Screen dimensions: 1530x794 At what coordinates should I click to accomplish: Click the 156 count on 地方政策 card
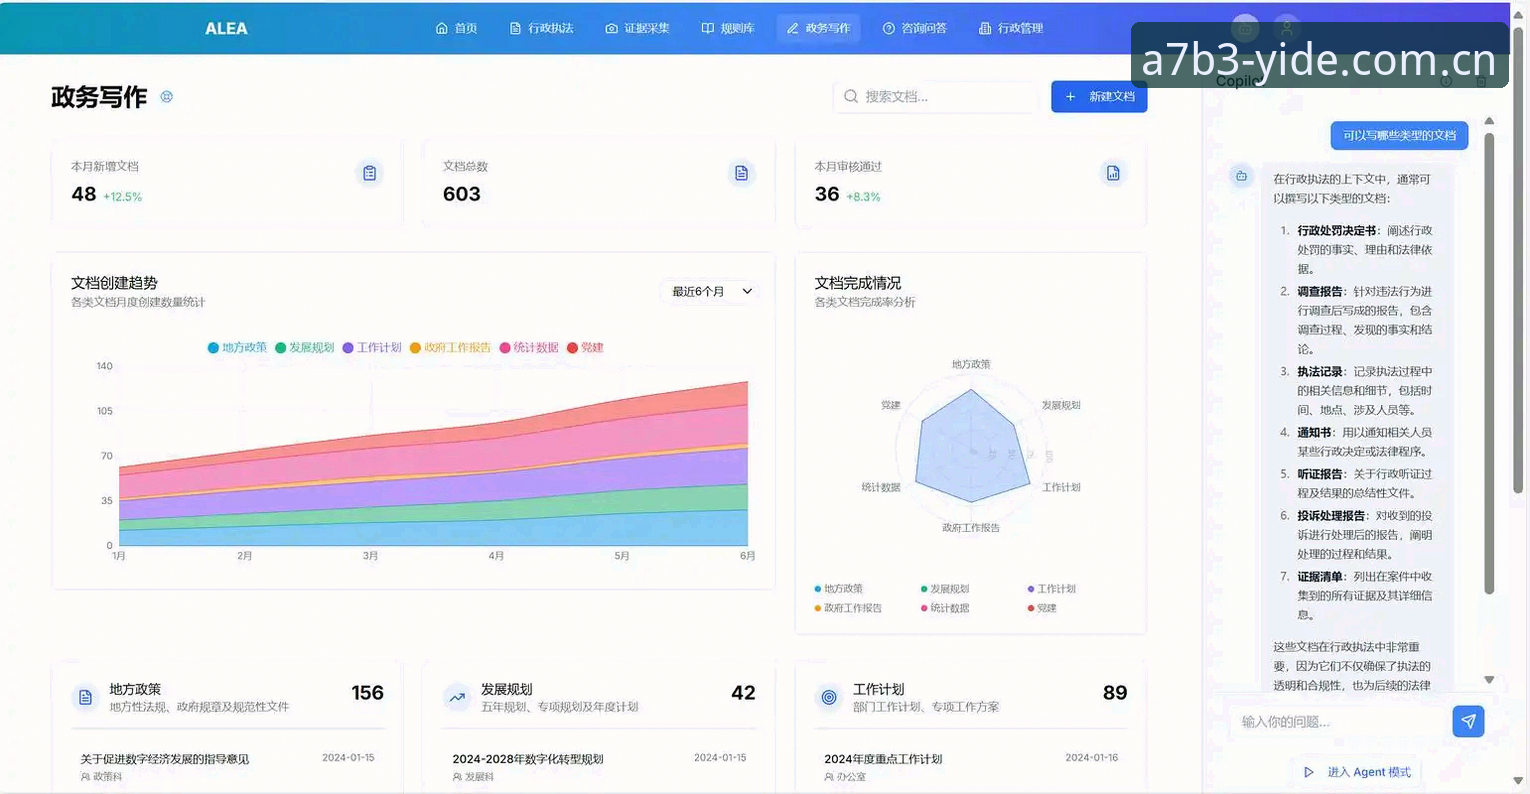click(x=367, y=693)
